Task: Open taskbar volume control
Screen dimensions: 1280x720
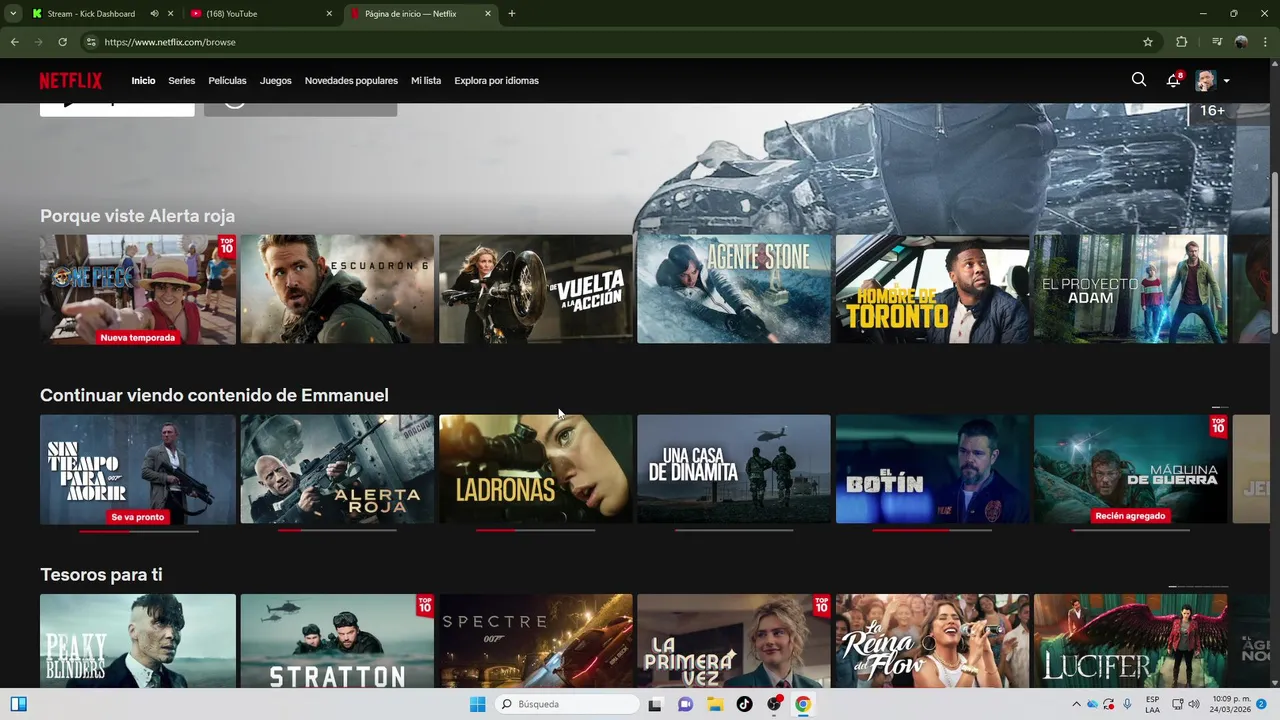Action: [1193, 704]
